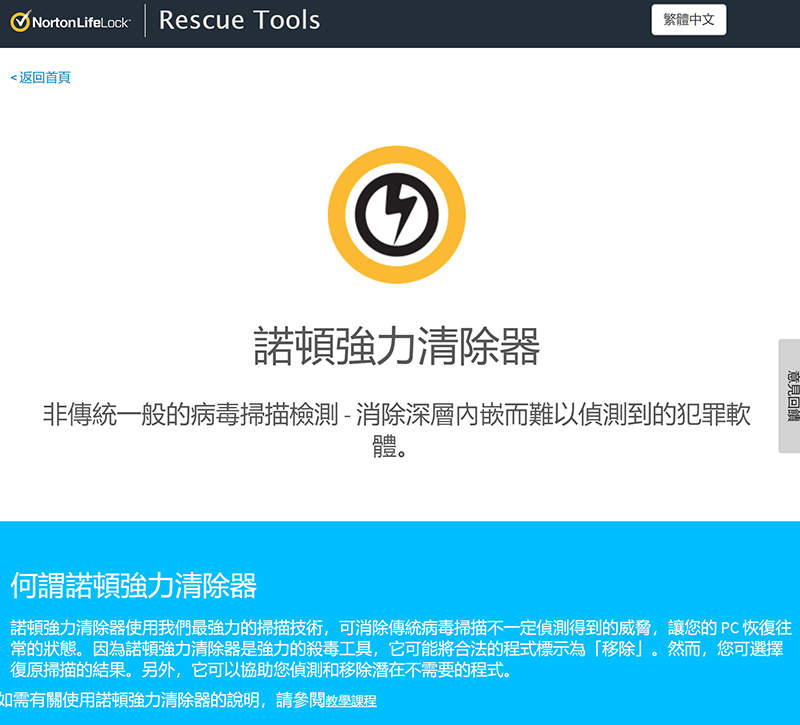This screenshot has width=800, height=725.
Task: Open the 繁體中文 language selector
Action: tap(688, 20)
